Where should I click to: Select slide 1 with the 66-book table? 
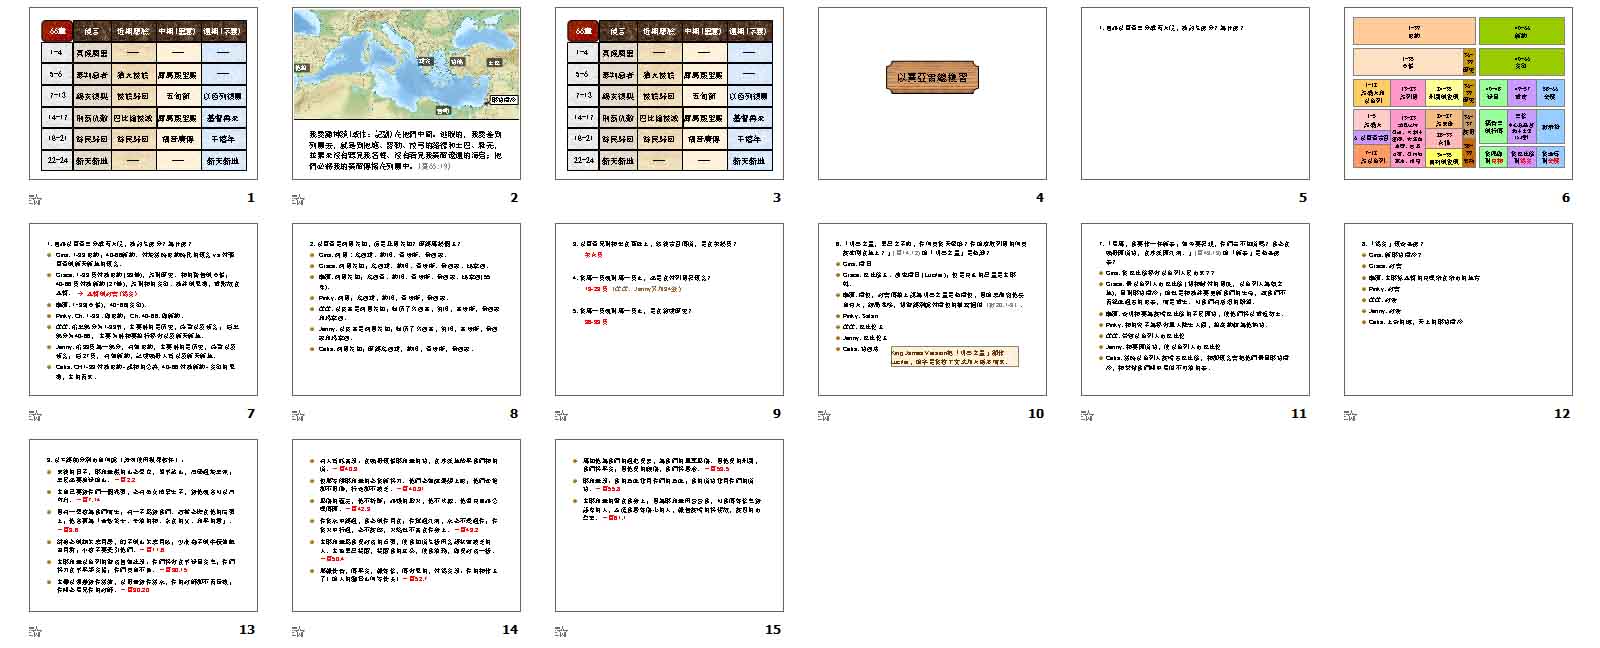tap(143, 93)
